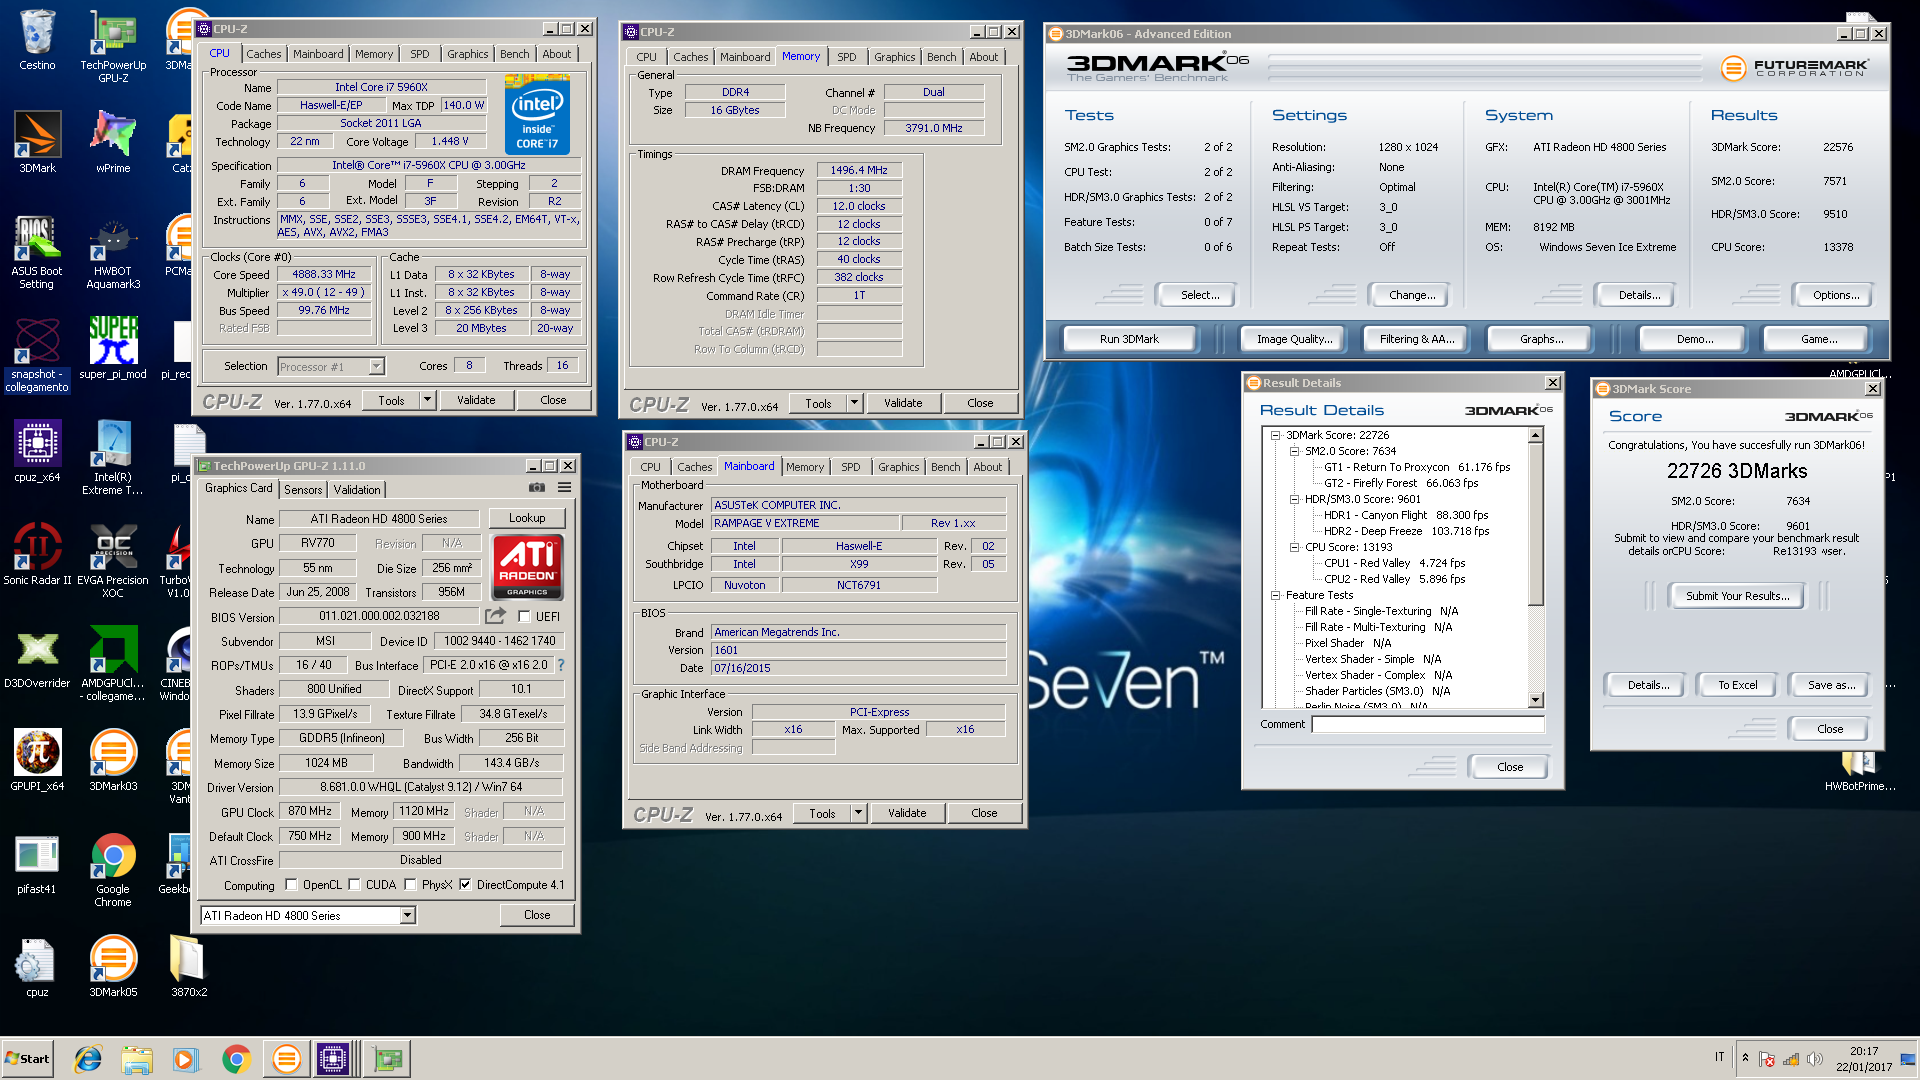Switch to Graphics tab in CPU-Z Mainboard window

click(x=898, y=467)
